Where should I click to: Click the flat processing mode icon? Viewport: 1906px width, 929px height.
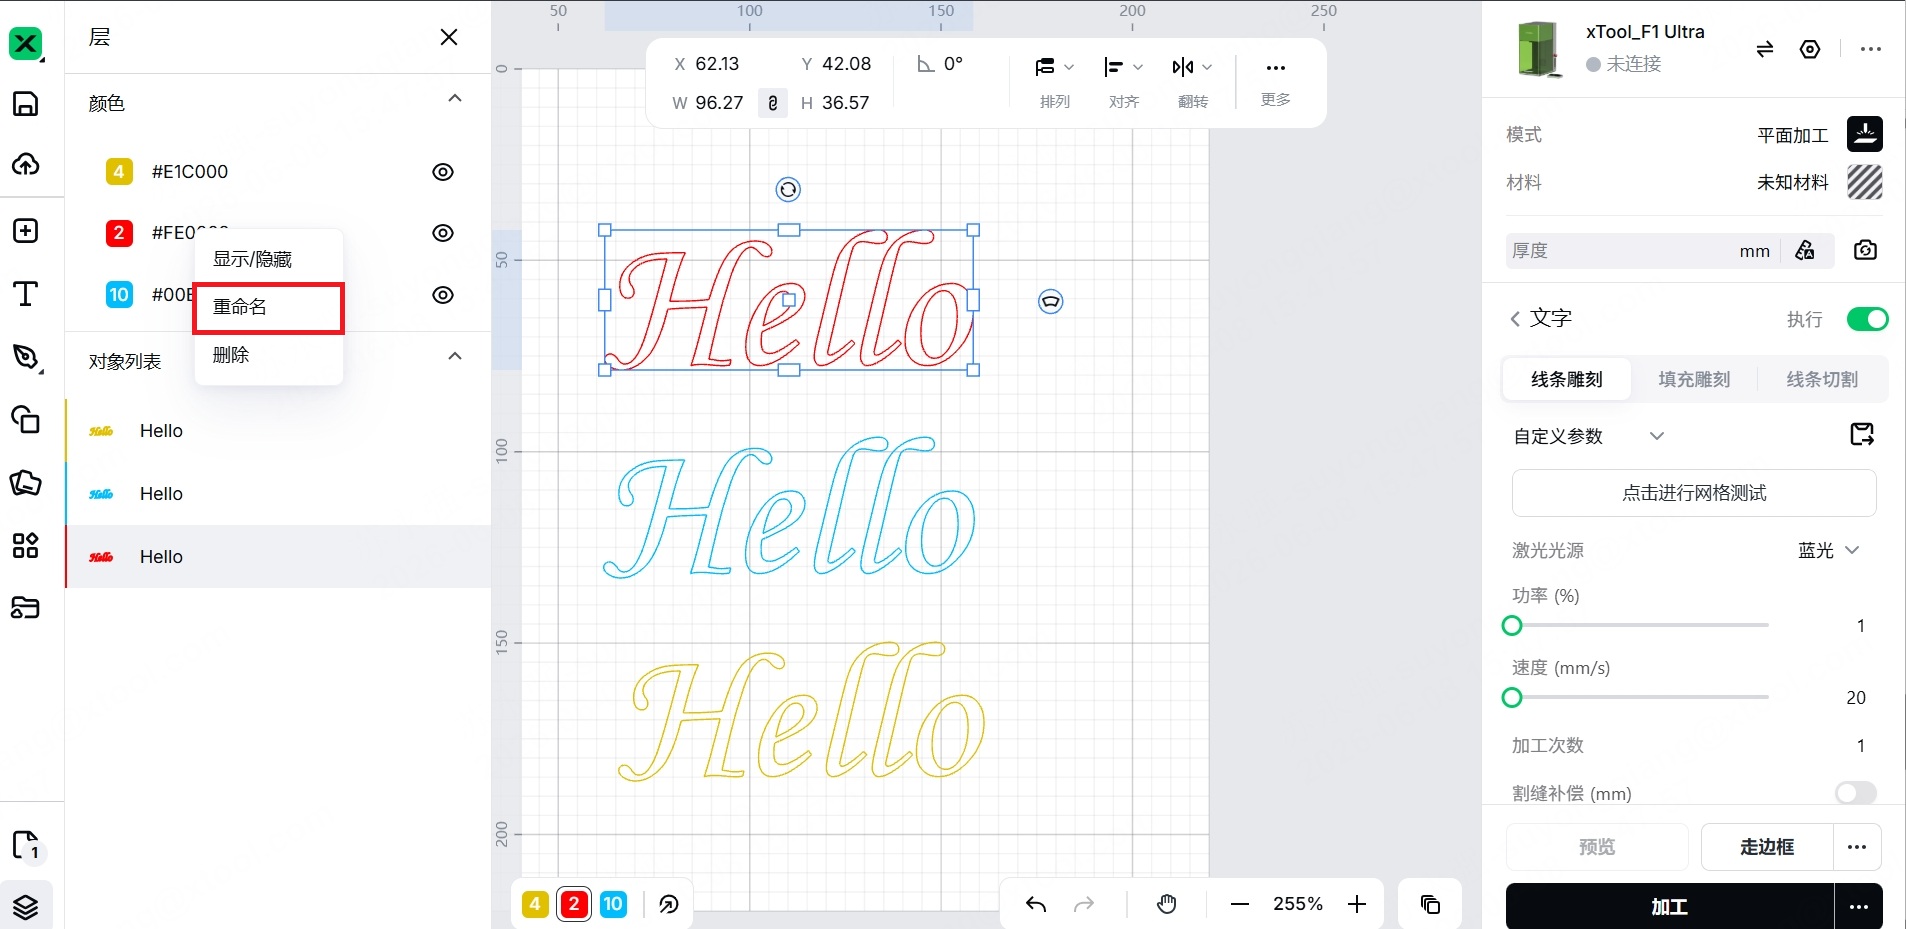pos(1865,134)
